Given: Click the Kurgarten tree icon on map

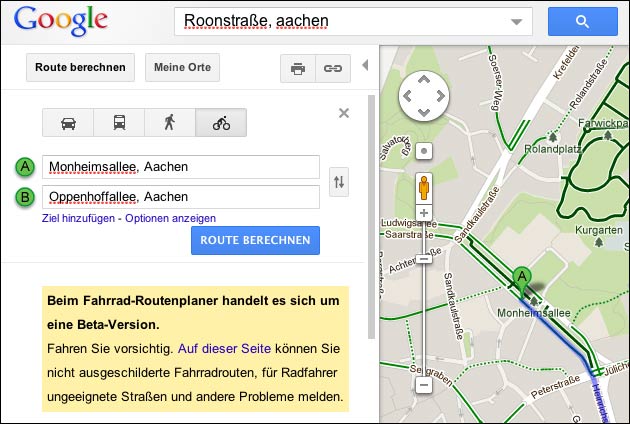Looking at the screenshot, I should point(599,242).
